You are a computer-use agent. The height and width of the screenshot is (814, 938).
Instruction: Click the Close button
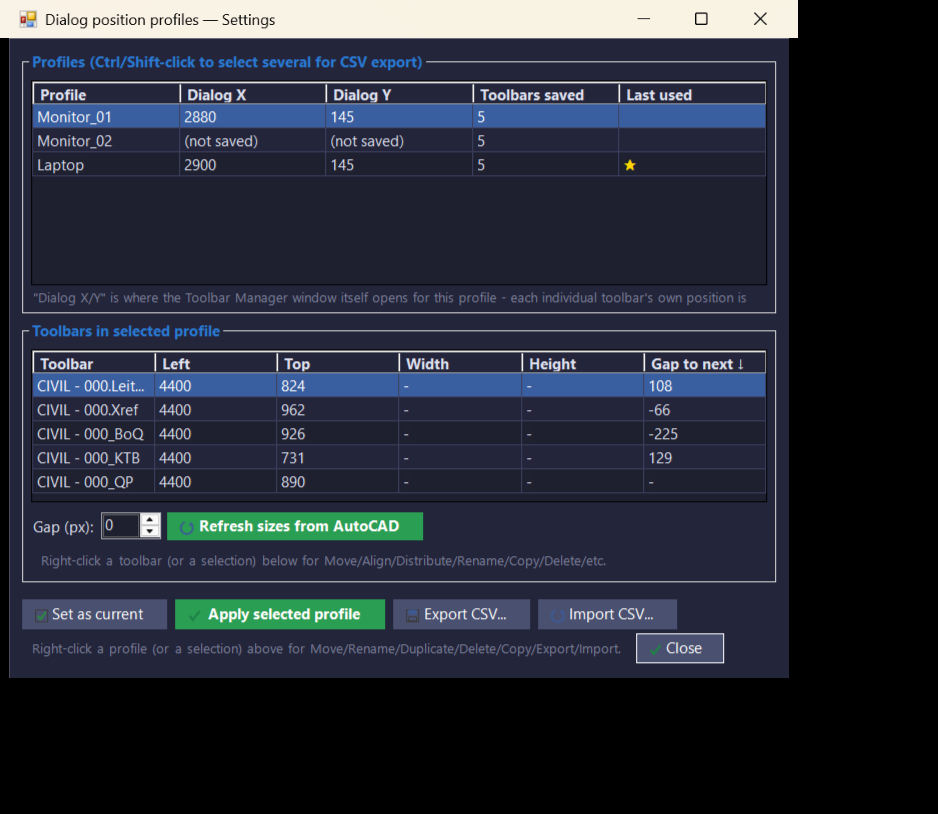point(680,648)
